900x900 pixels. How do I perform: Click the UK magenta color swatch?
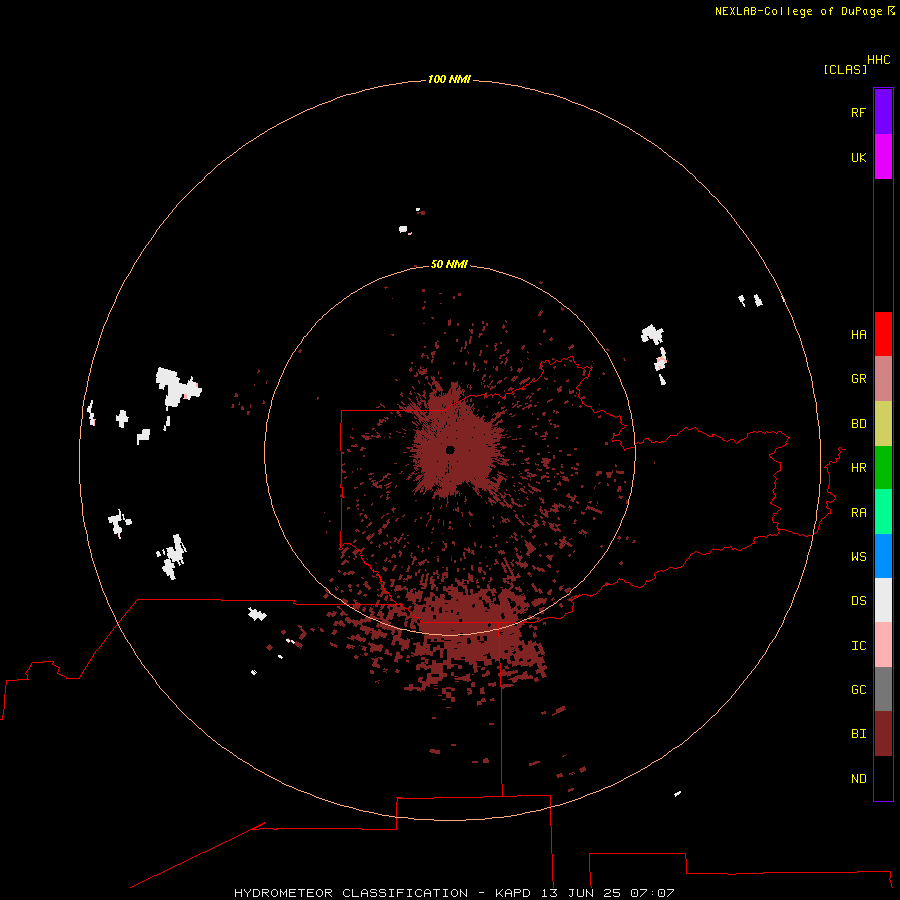(x=883, y=157)
